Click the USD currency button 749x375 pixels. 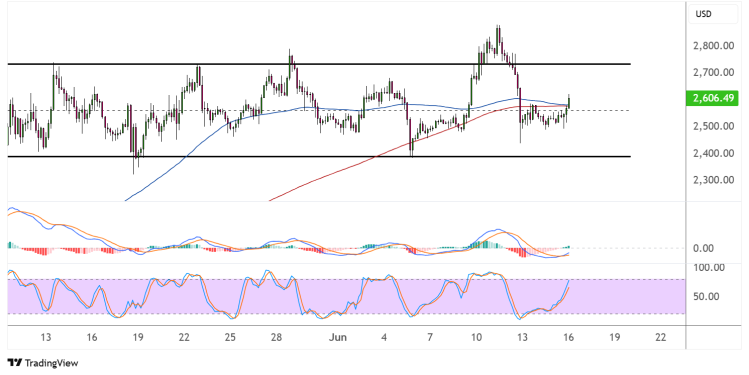pos(713,14)
